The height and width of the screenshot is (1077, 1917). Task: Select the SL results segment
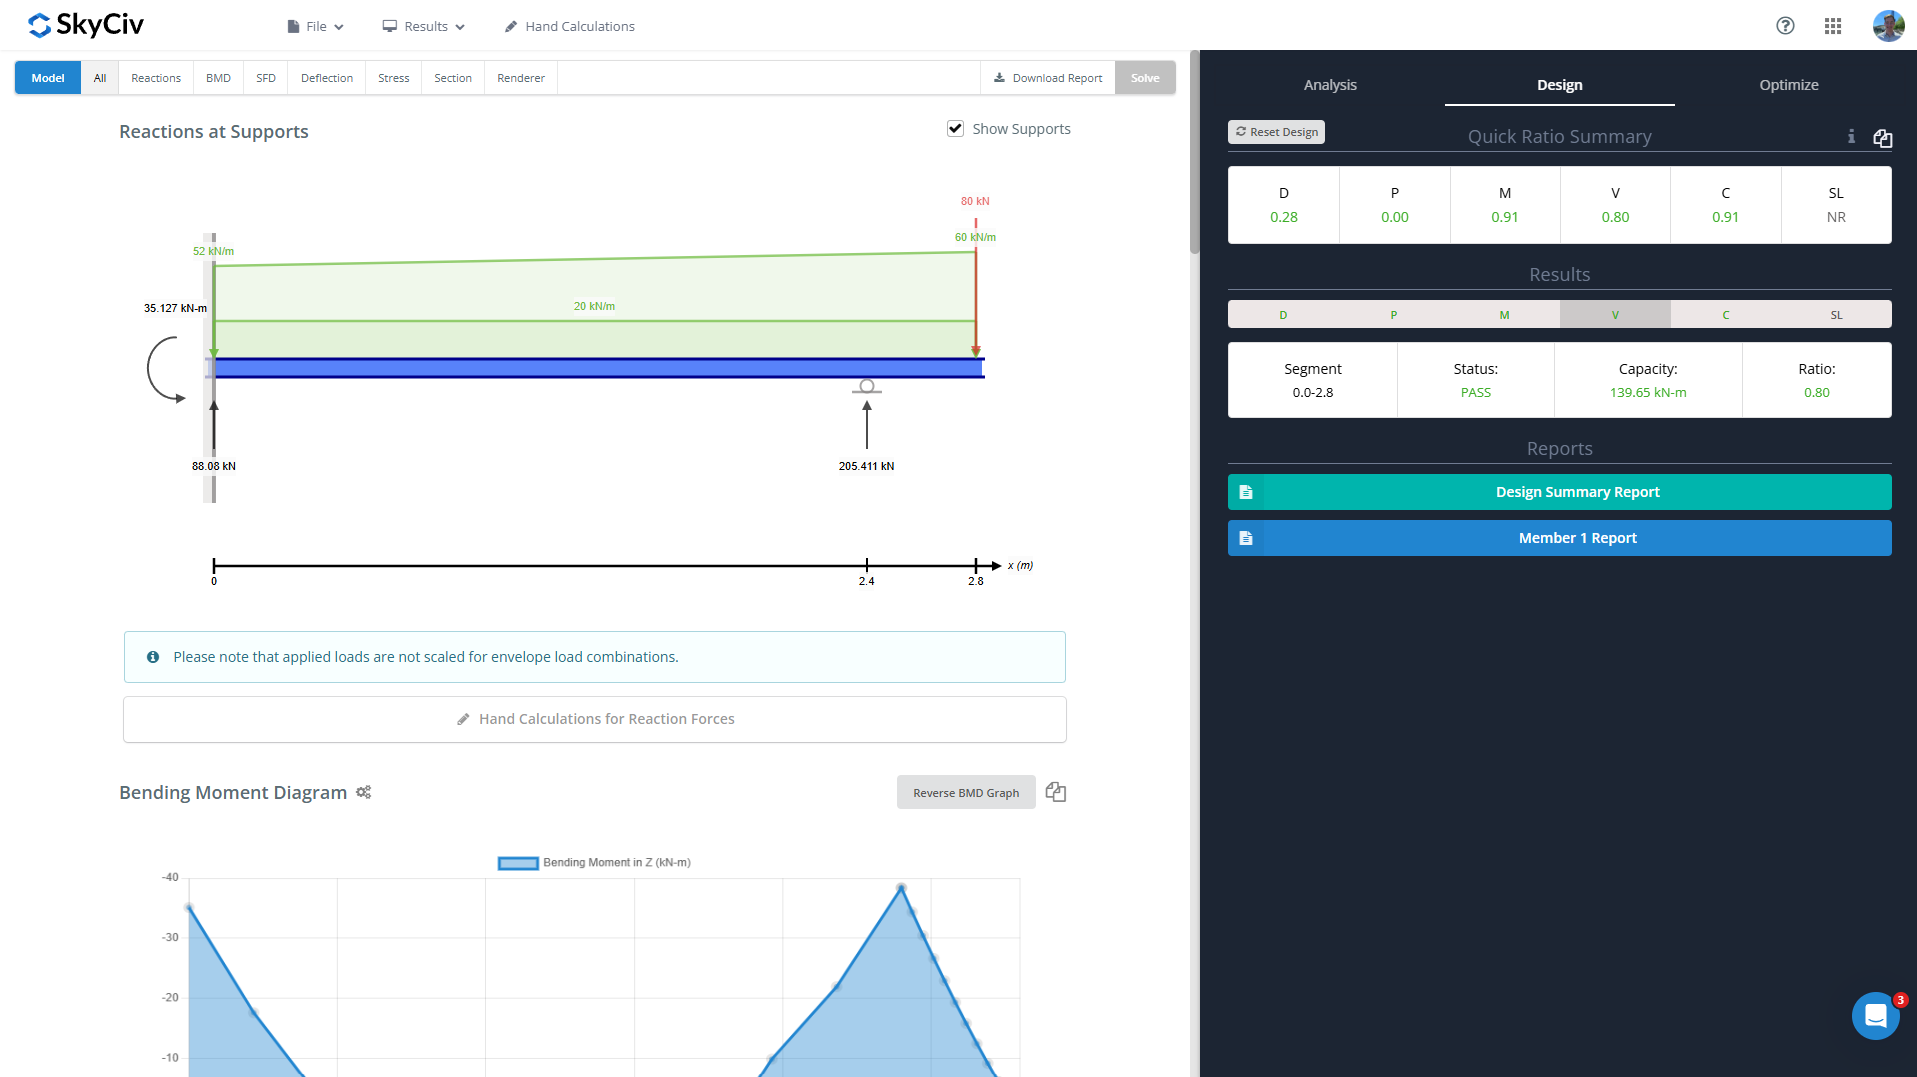click(x=1836, y=315)
